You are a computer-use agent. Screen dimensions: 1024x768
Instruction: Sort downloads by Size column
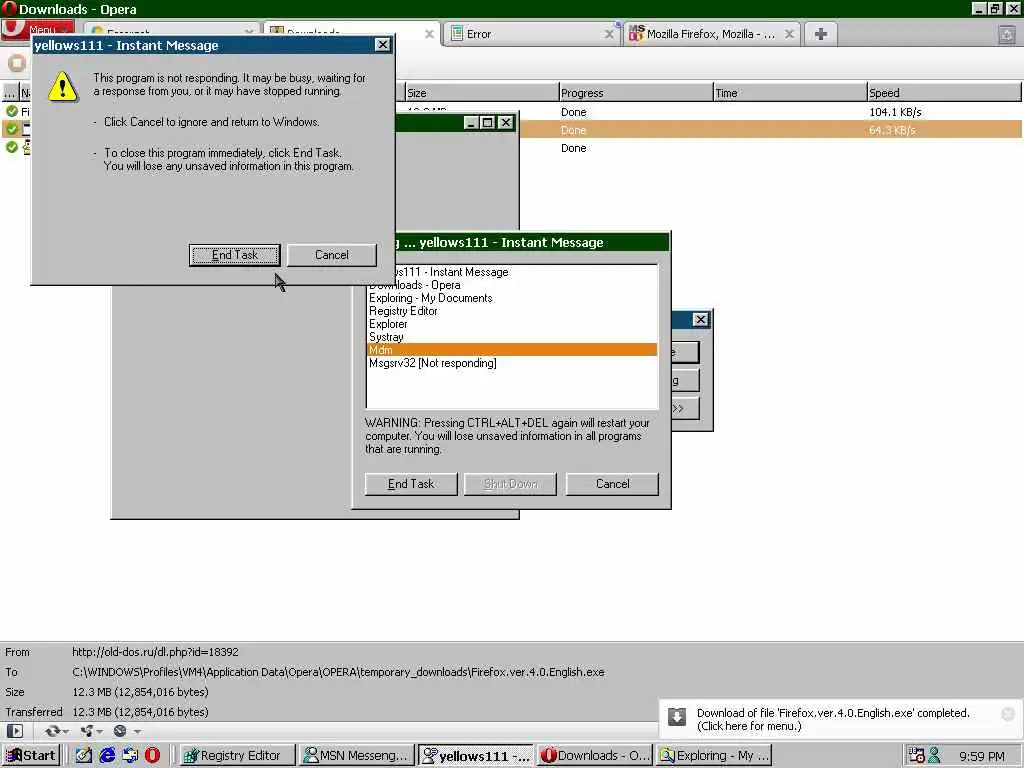point(481,93)
